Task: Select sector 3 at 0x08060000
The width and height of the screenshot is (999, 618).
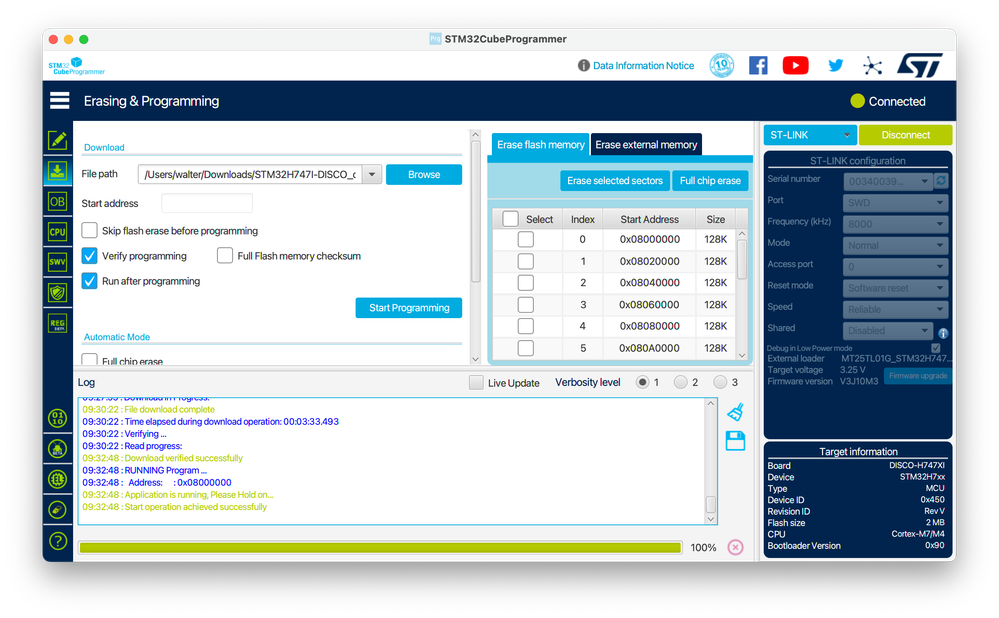Action: click(526, 305)
